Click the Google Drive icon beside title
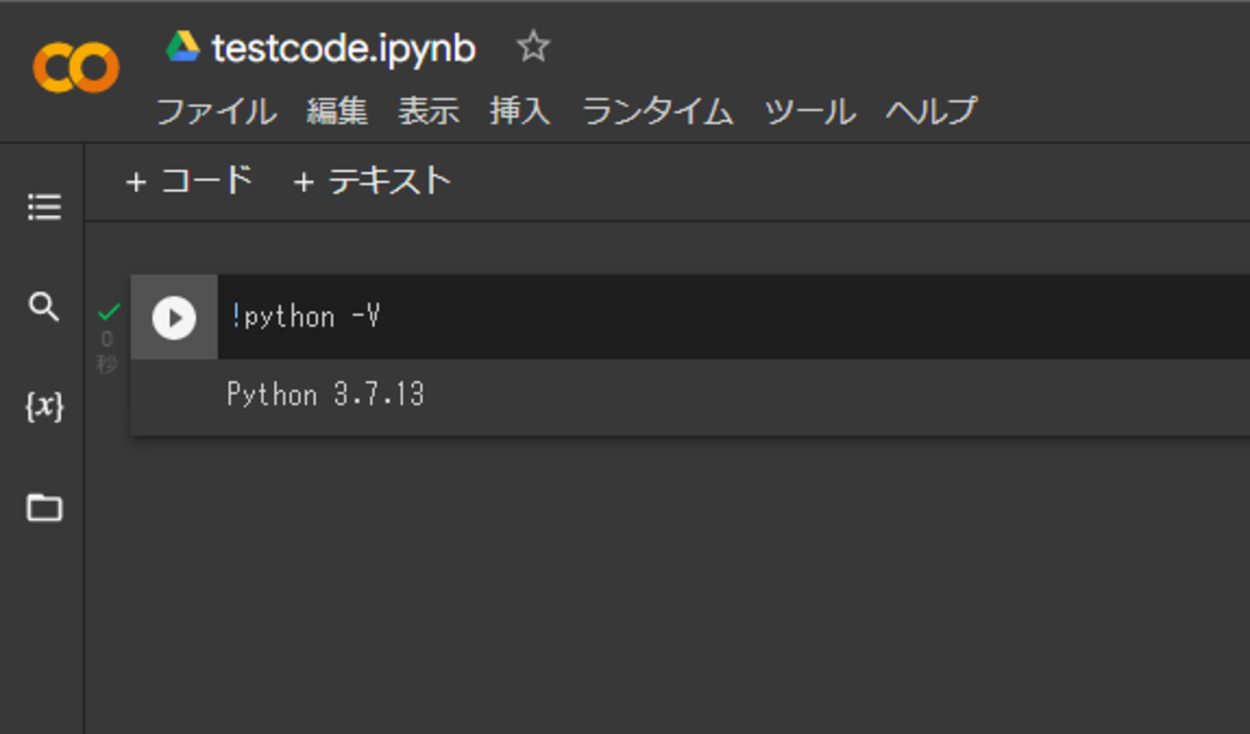This screenshot has height=734, width=1250. coord(183,46)
